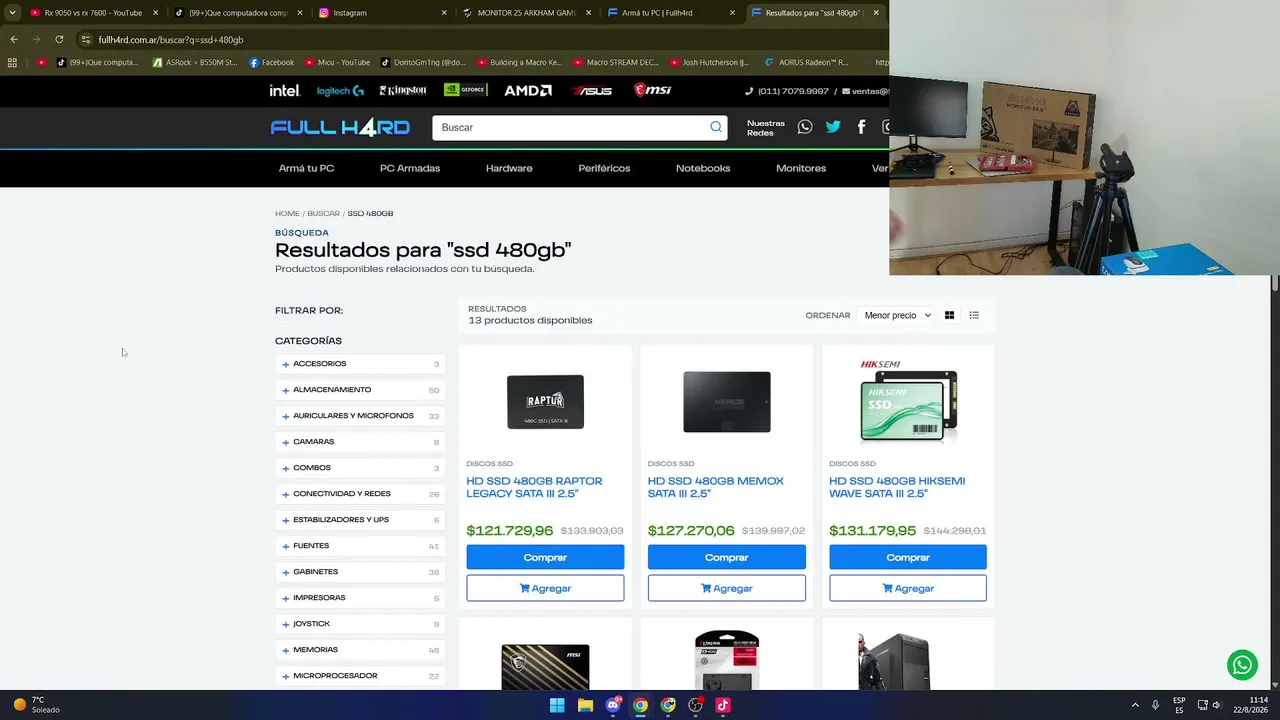This screenshot has width=1280, height=720.
Task: Open the HD SSD 480GB MEMOX product link
Action: (716, 487)
